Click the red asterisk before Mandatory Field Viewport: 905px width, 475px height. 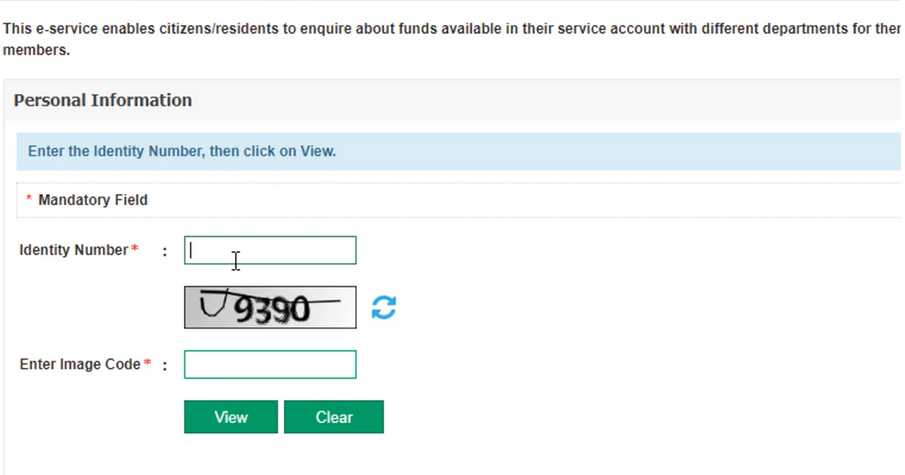click(29, 200)
